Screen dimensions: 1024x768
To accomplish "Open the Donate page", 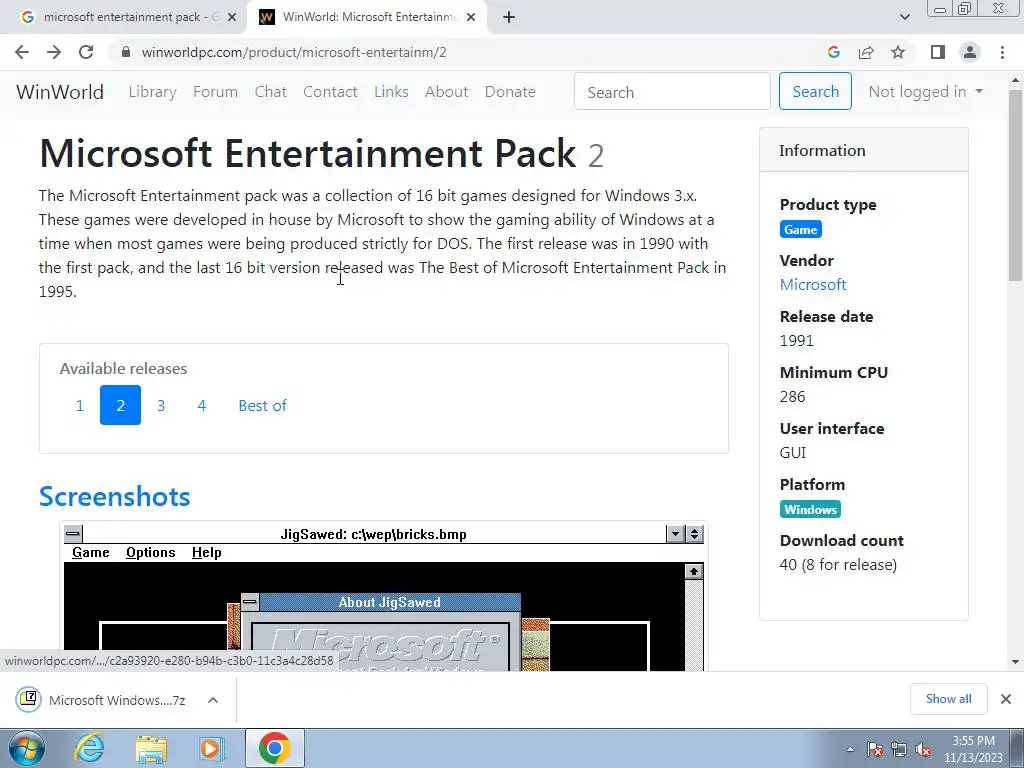I will 510,92.
